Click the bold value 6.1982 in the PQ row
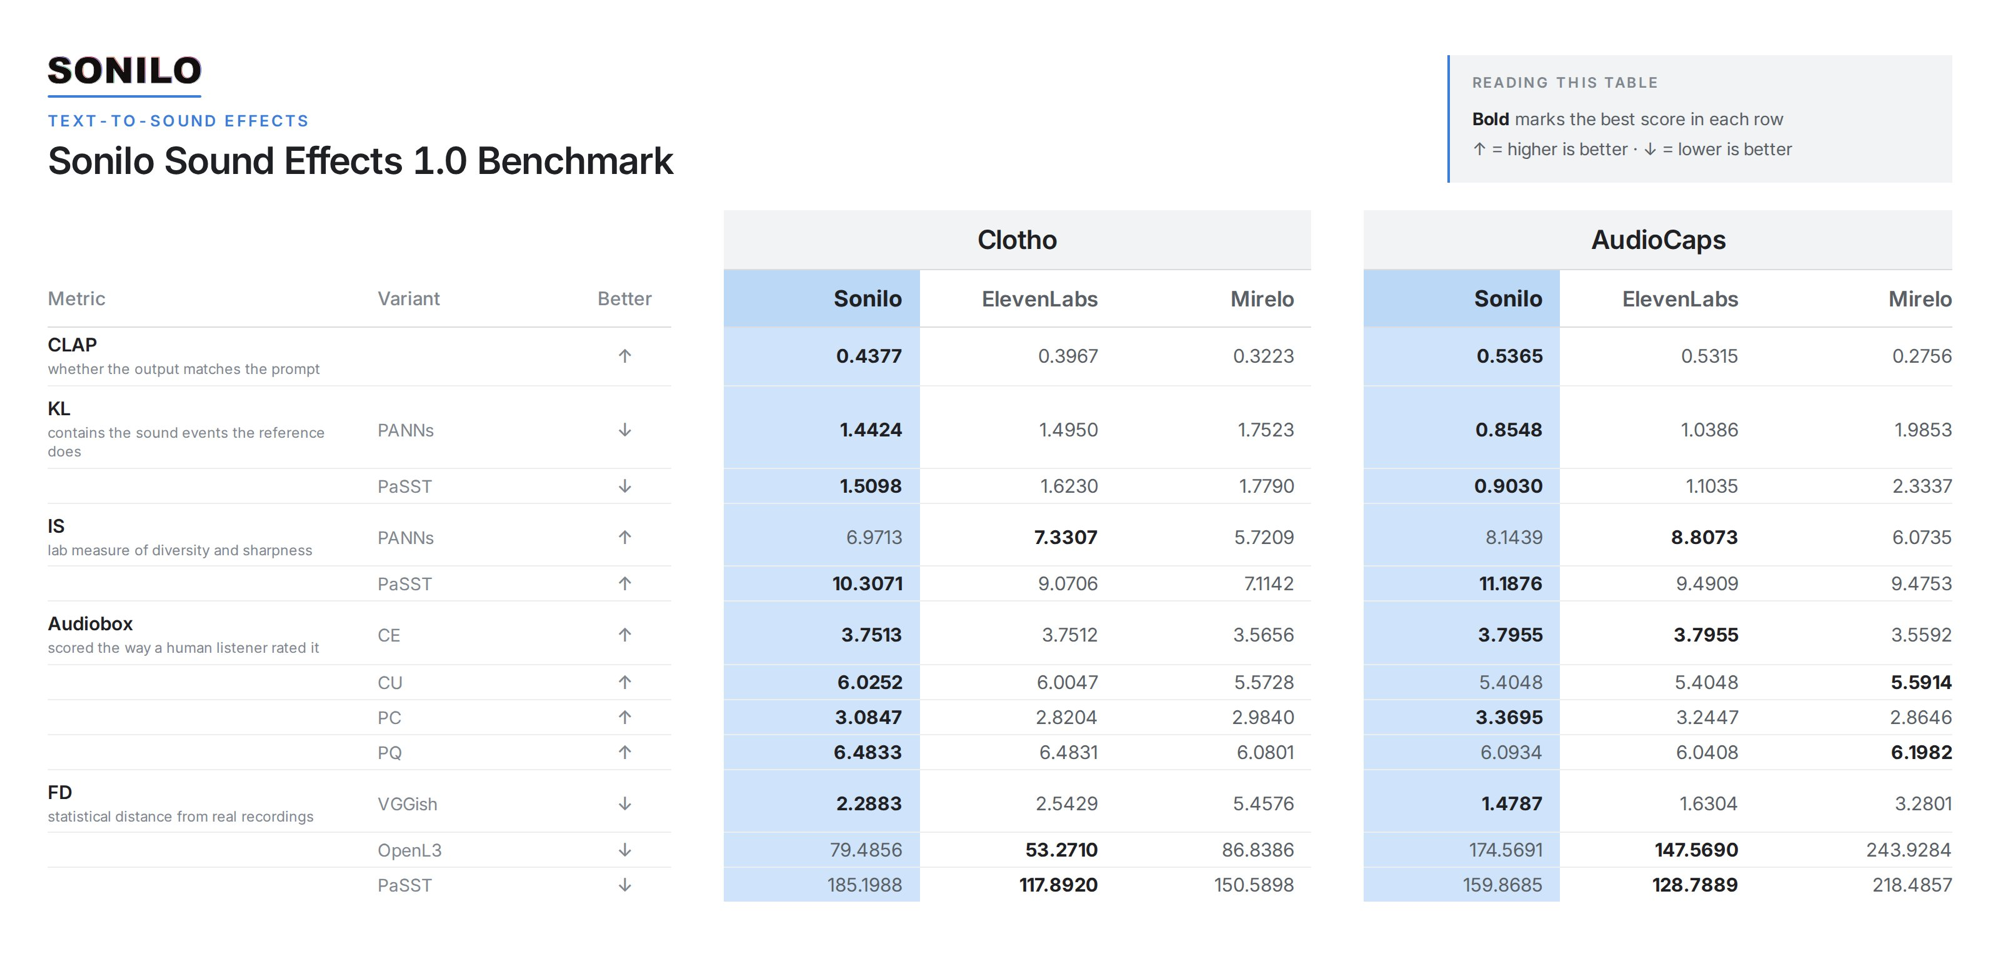 click(x=1921, y=753)
